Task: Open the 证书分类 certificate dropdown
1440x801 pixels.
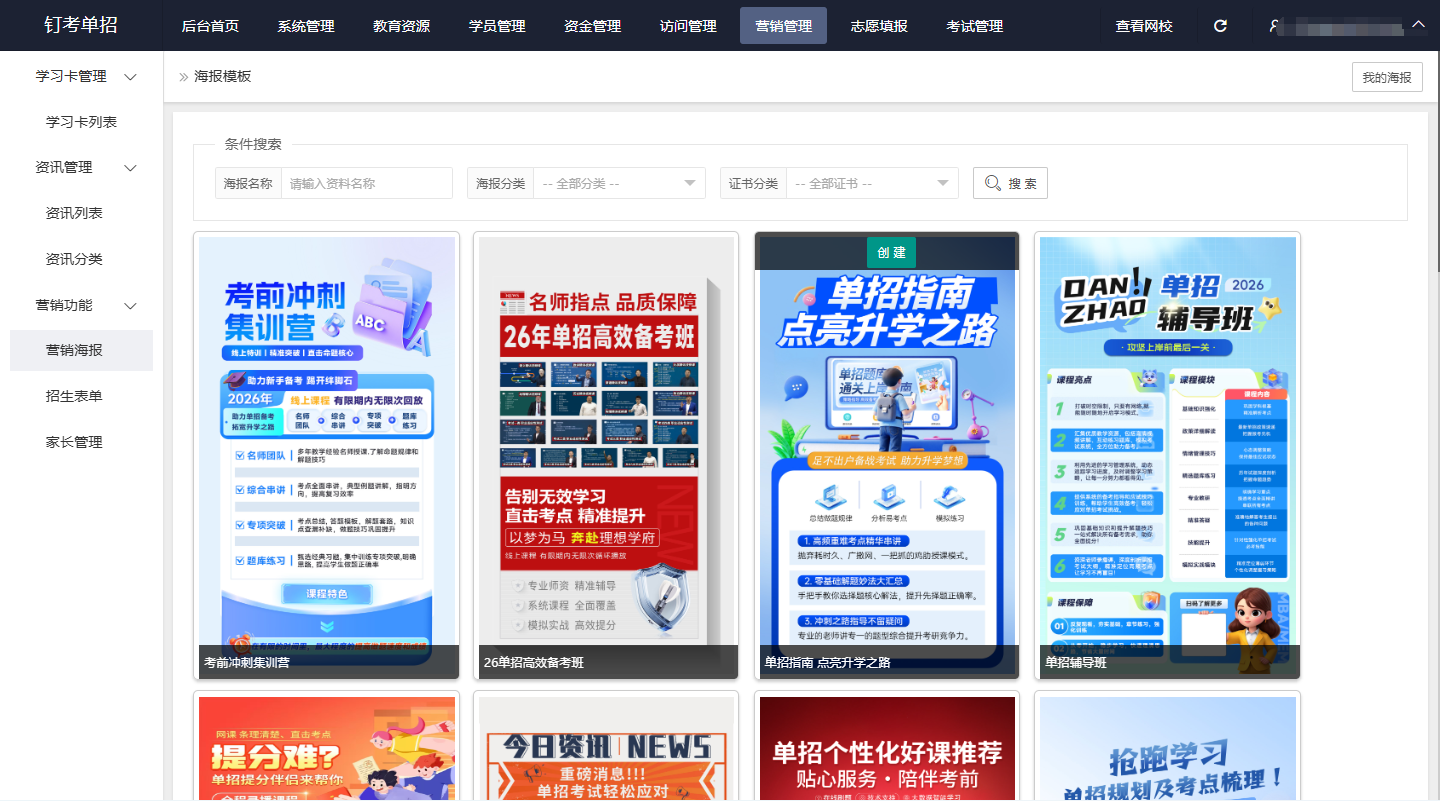Action: 872,183
